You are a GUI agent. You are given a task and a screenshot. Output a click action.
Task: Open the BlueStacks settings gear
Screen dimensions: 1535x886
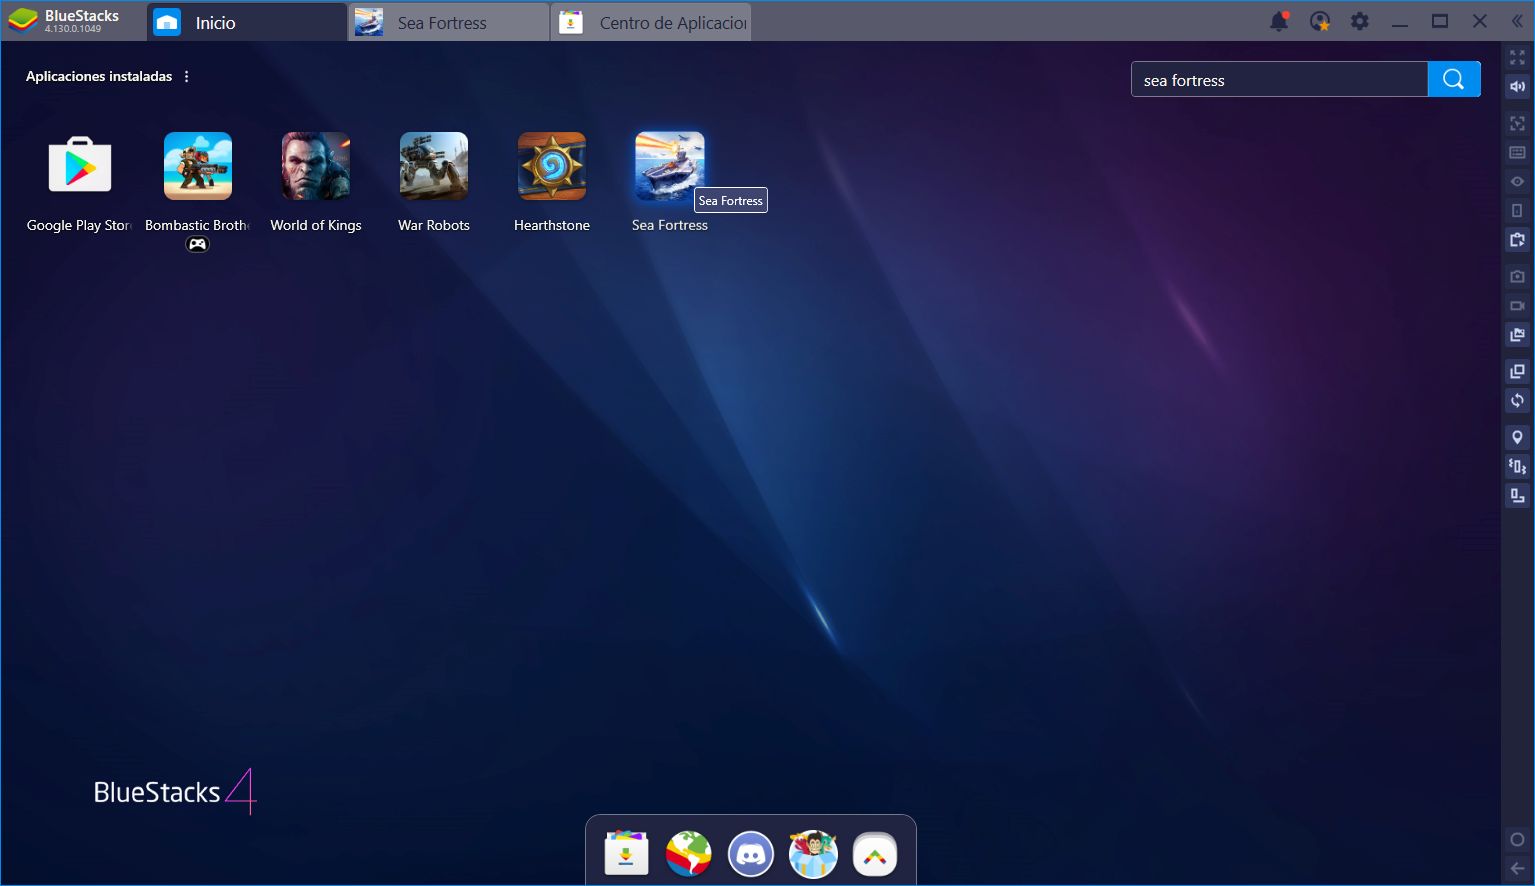coord(1360,21)
